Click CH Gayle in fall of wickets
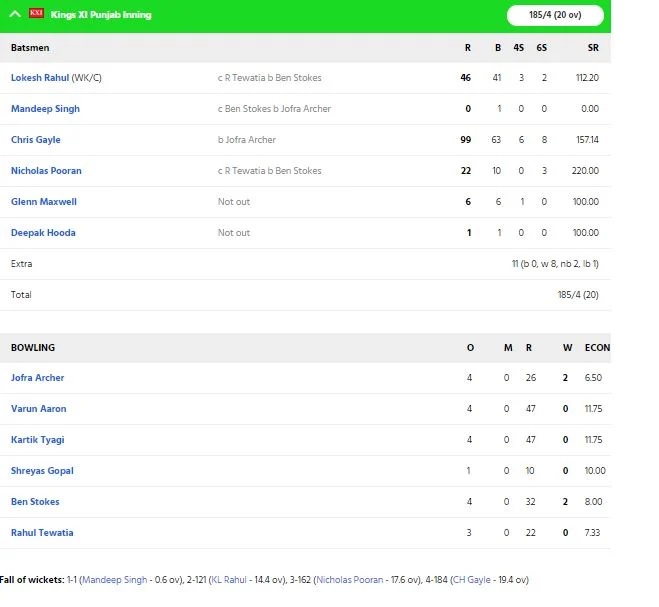Screen dimensions: 659x607 tap(471, 580)
